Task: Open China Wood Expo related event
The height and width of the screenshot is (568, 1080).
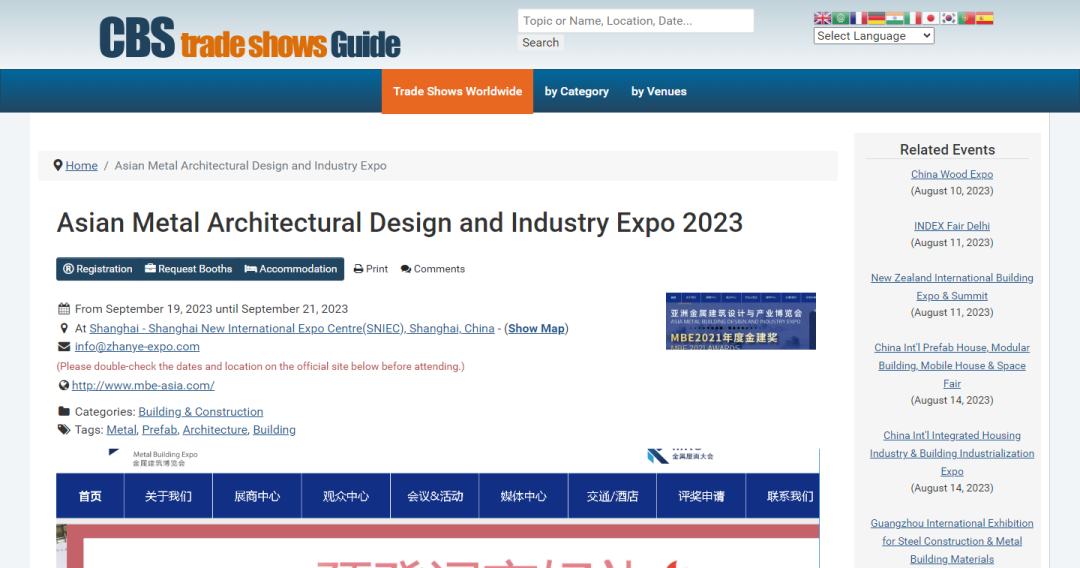Action: point(952,174)
